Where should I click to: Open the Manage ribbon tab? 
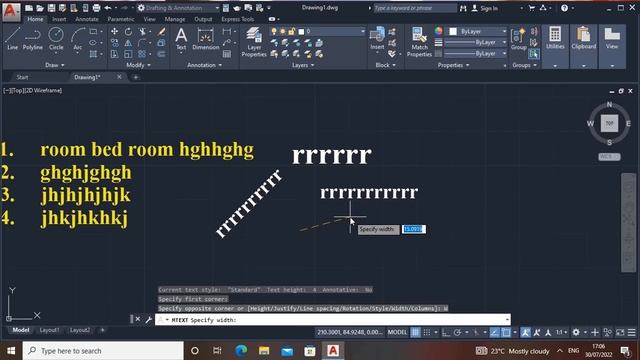coord(175,19)
